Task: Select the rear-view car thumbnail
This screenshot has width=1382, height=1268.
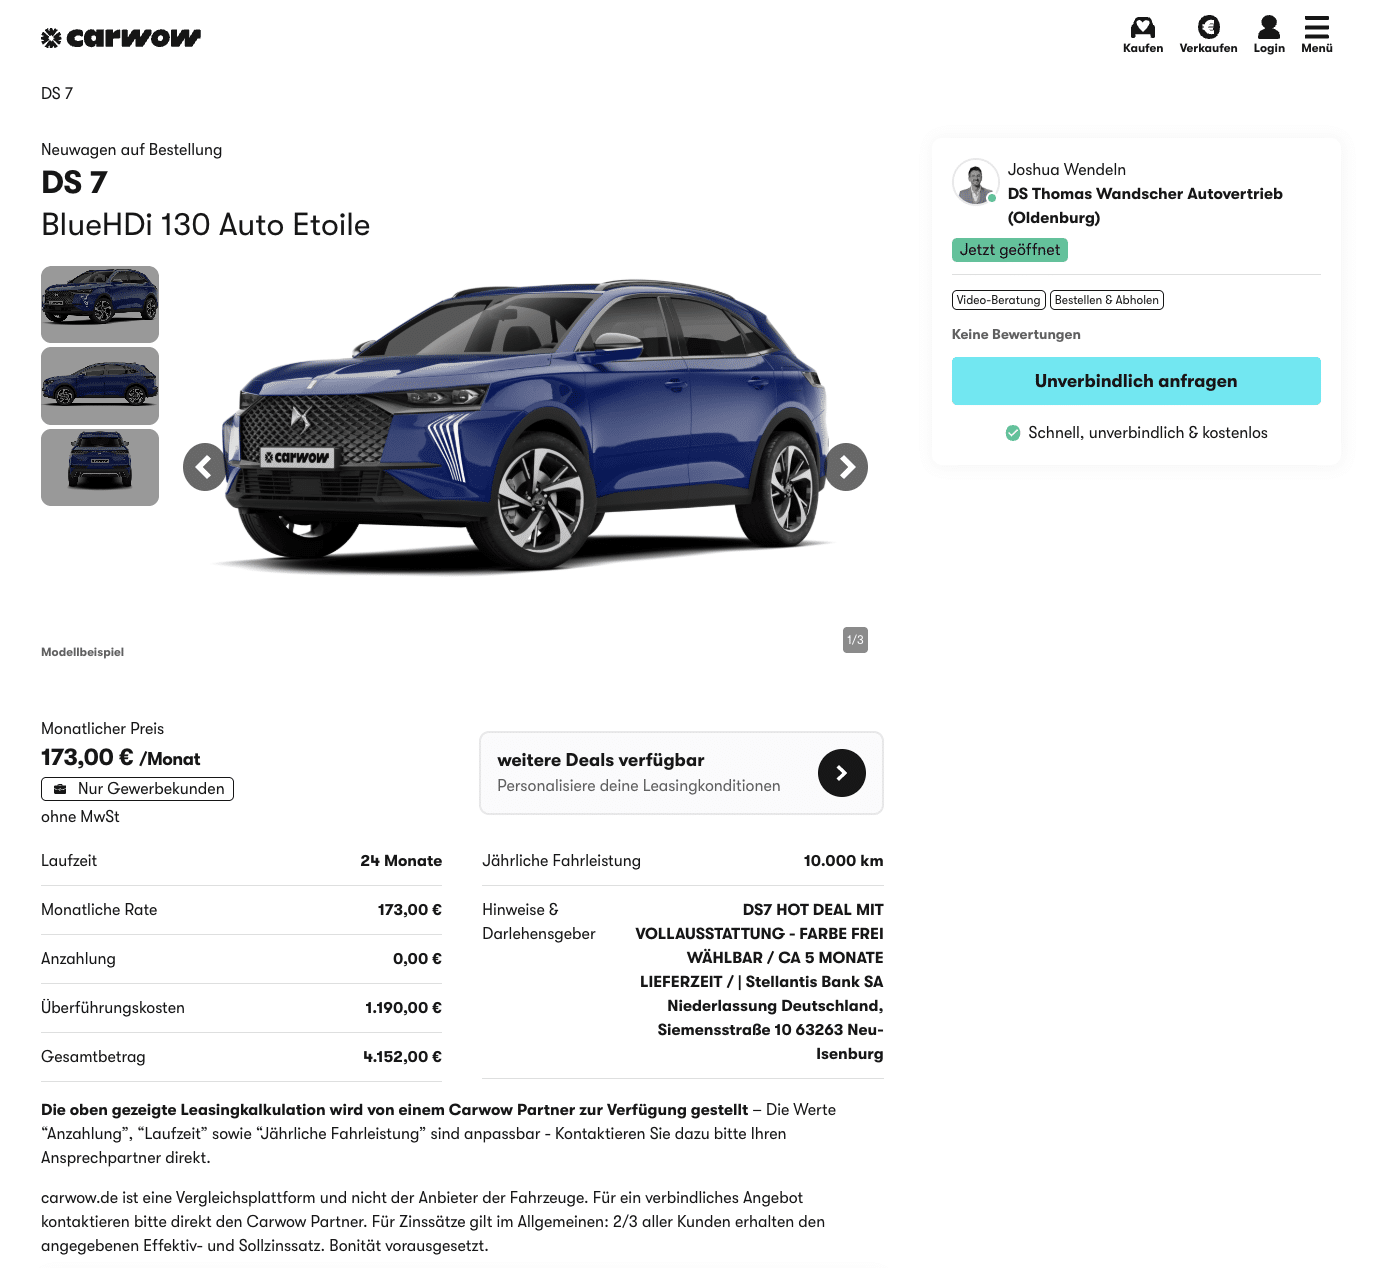Action: pos(100,468)
